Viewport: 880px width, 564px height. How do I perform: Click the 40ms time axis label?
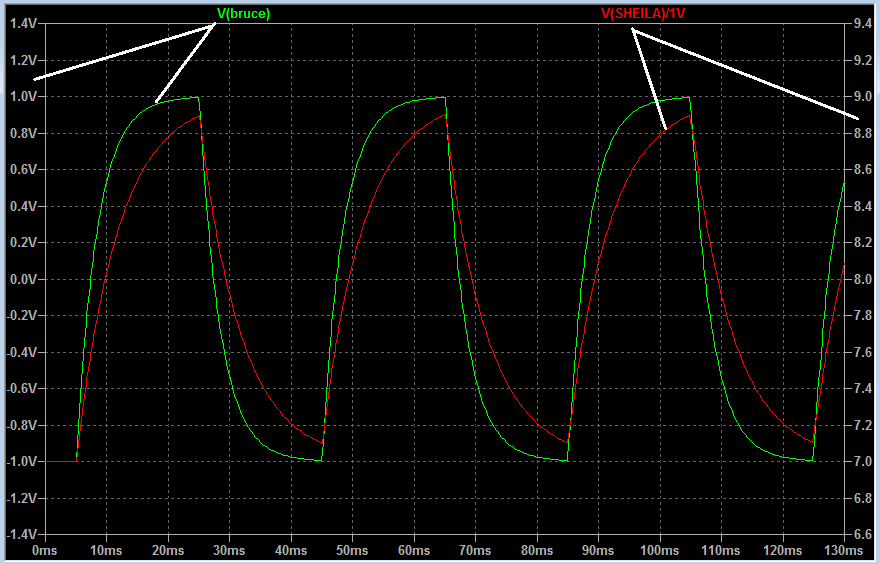click(x=291, y=551)
